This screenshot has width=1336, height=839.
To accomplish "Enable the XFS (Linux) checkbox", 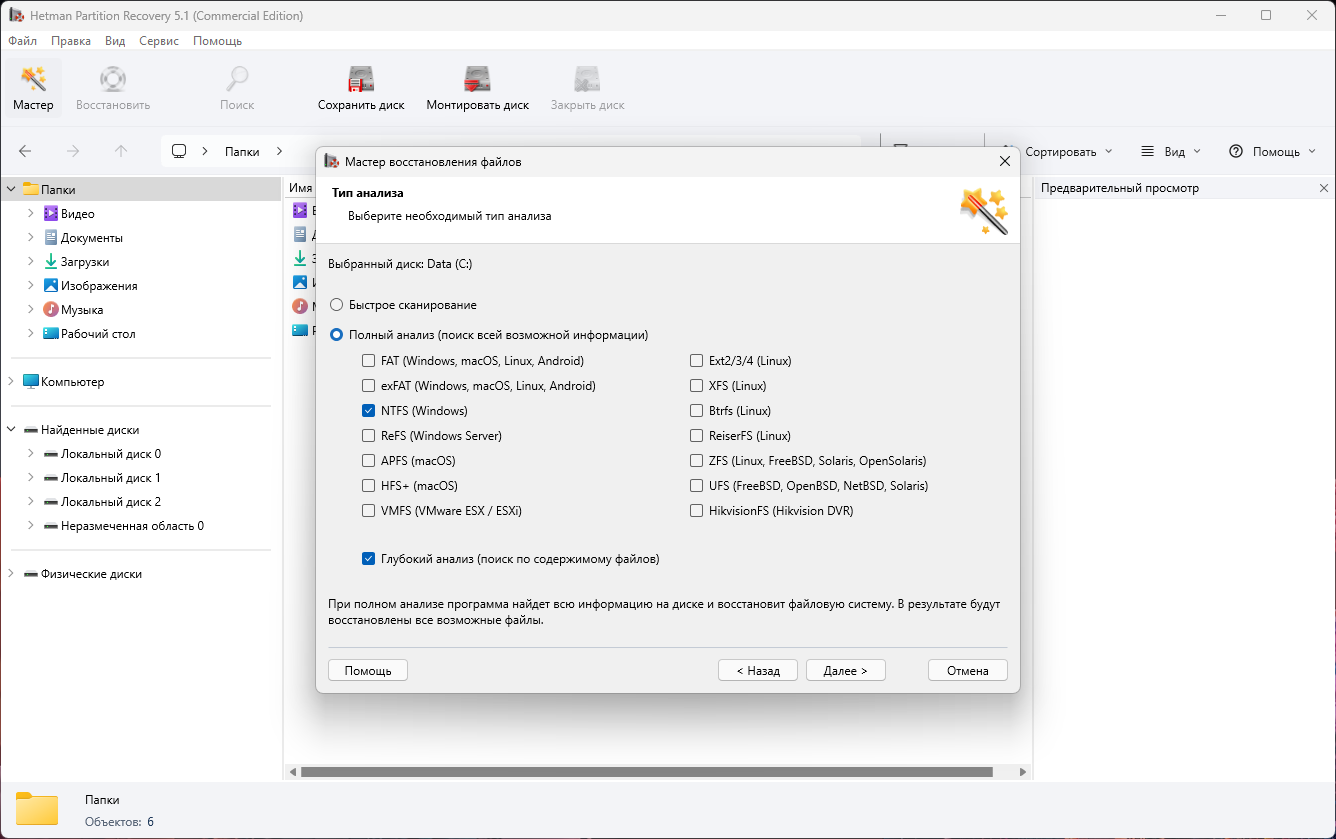I will click(x=697, y=385).
